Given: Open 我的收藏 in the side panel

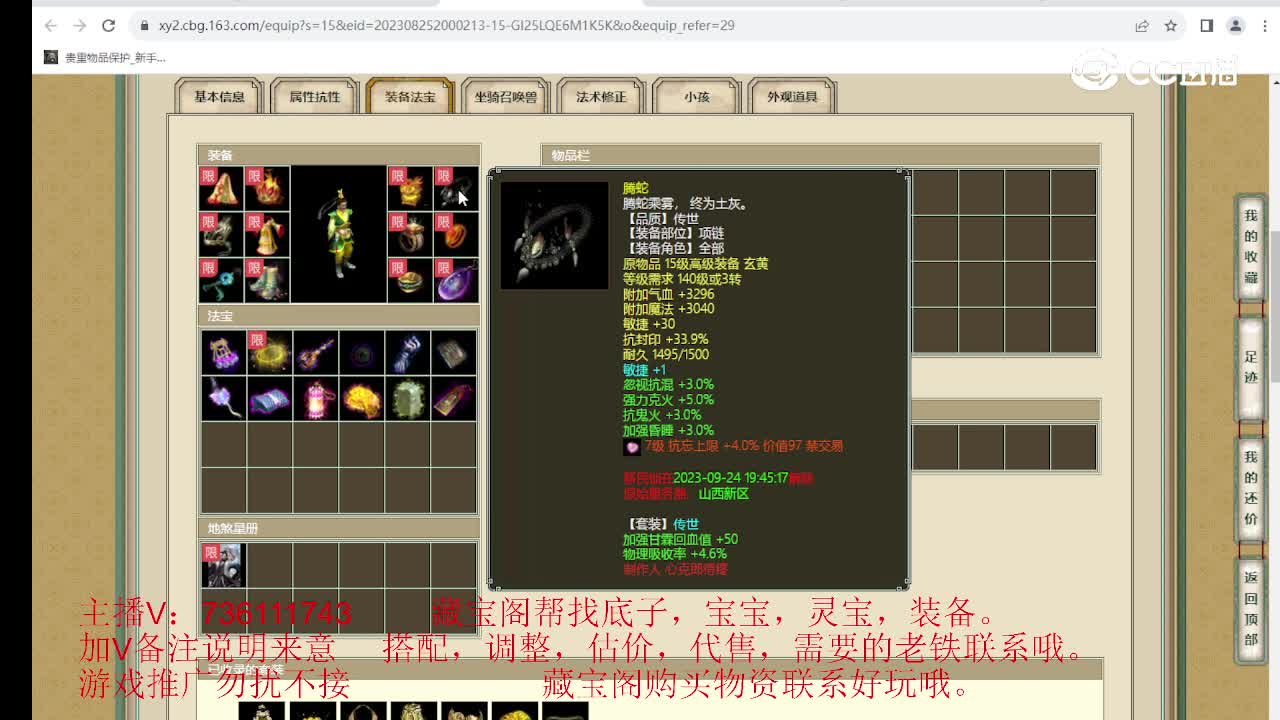Looking at the screenshot, I should (x=1251, y=246).
